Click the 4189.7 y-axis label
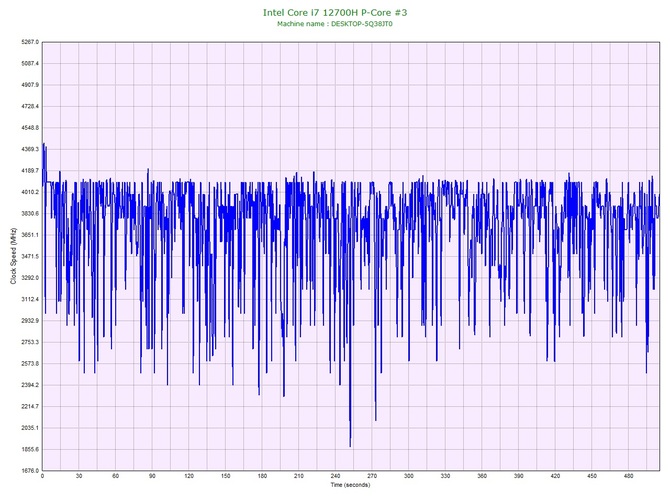The height and width of the screenshot is (502, 670). 30,170
